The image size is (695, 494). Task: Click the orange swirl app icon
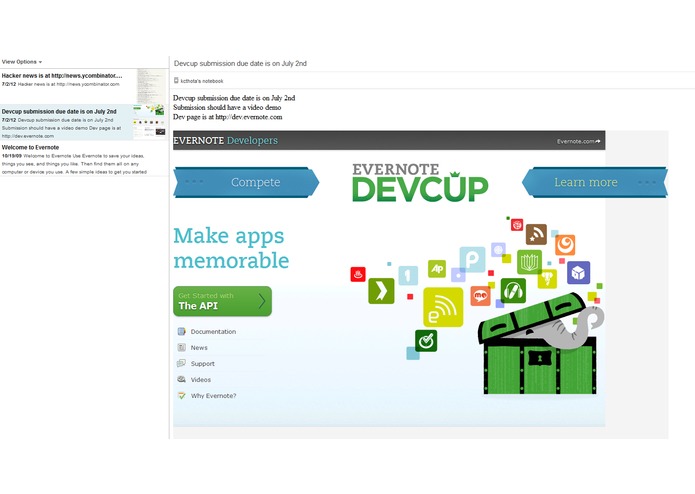565,245
